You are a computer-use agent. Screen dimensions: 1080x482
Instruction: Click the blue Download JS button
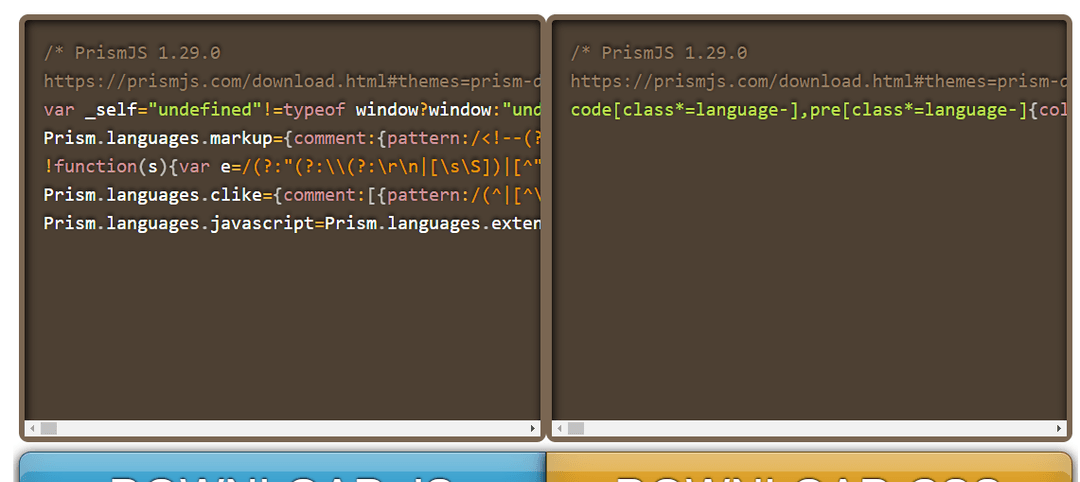tap(282, 467)
